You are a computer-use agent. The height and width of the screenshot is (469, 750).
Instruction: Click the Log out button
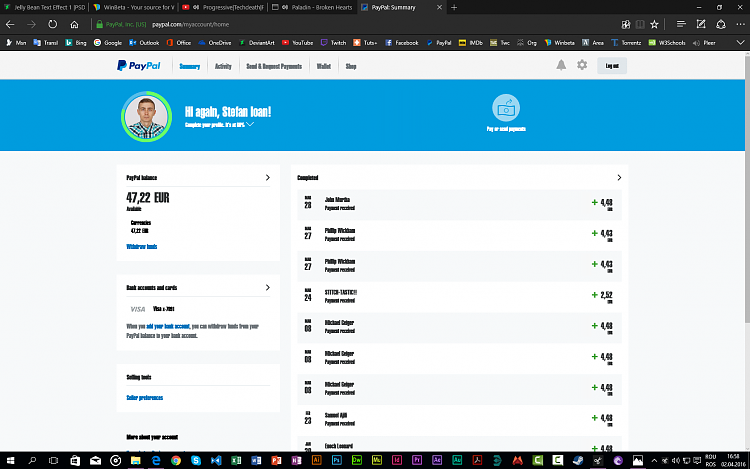[612, 65]
